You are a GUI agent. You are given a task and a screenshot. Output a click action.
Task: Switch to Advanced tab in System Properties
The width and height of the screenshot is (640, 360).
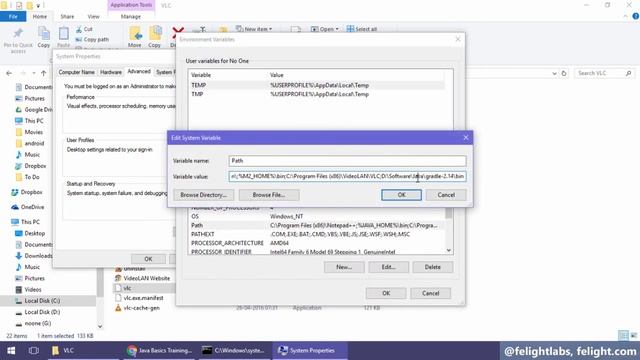coord(139,71)
